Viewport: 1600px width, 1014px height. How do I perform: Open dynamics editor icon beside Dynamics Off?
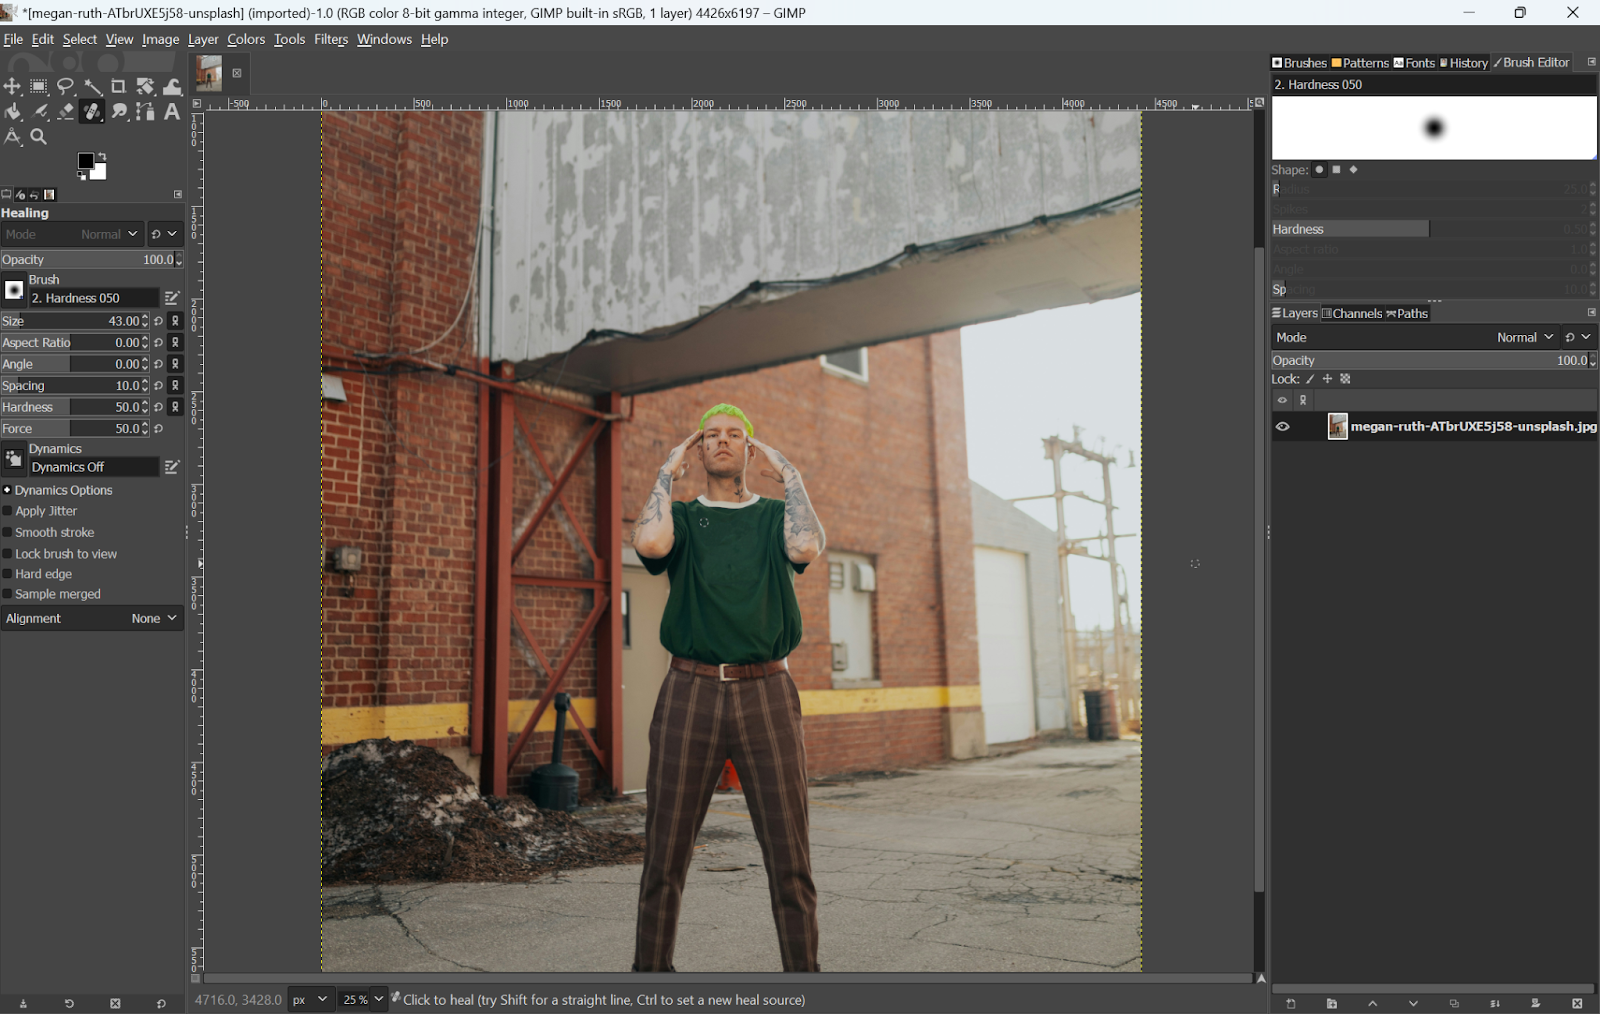(x=172, y=467)
